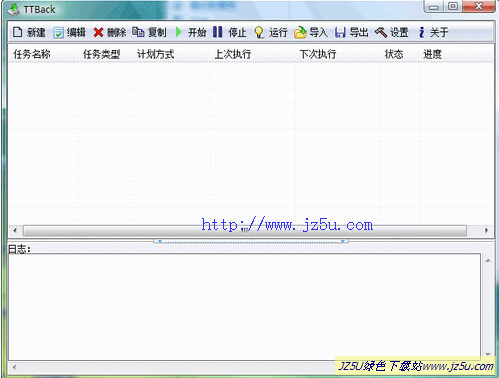This screenshot has width=499, height=378.
Task: Click the 新建 (New) task icon
Action: coord(17,32)
